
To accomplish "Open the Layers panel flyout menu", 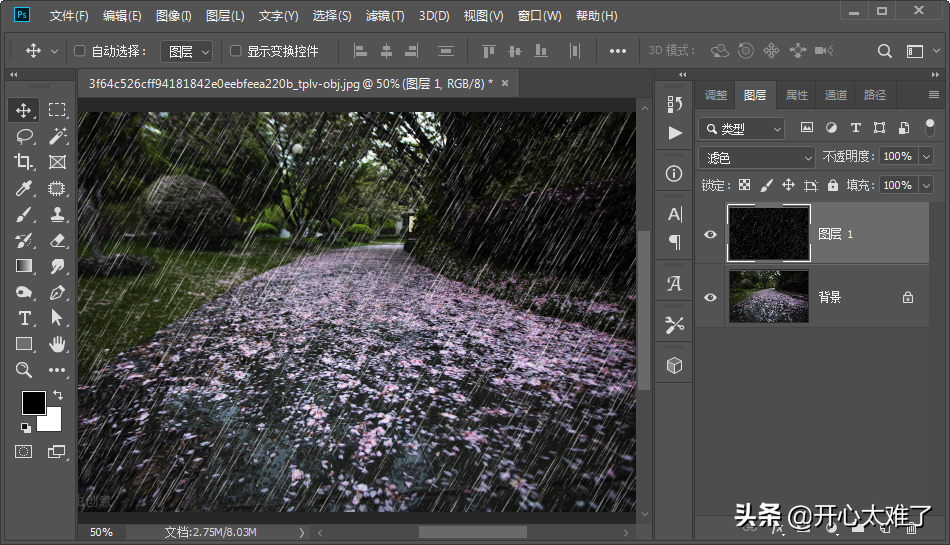I will coord(934,95).
